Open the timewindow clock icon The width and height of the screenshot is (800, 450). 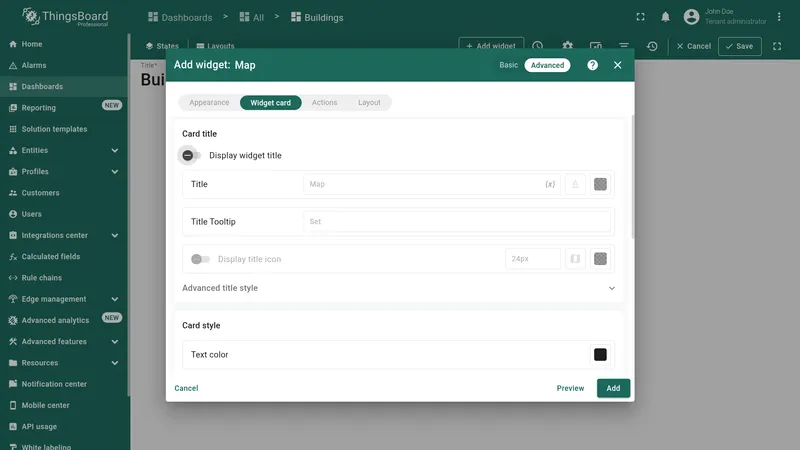tap(538, 46)
